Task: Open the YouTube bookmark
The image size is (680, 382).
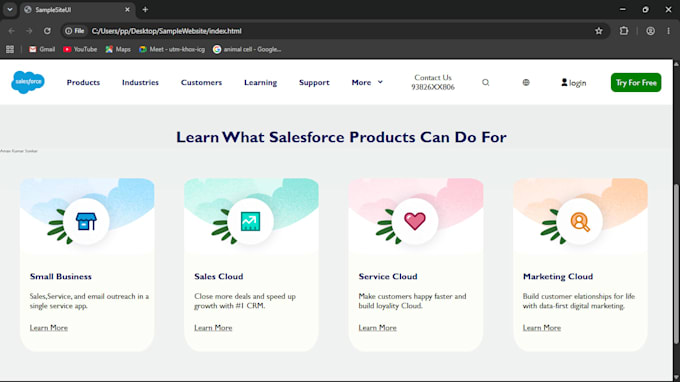Action: [x=80, y=49]
